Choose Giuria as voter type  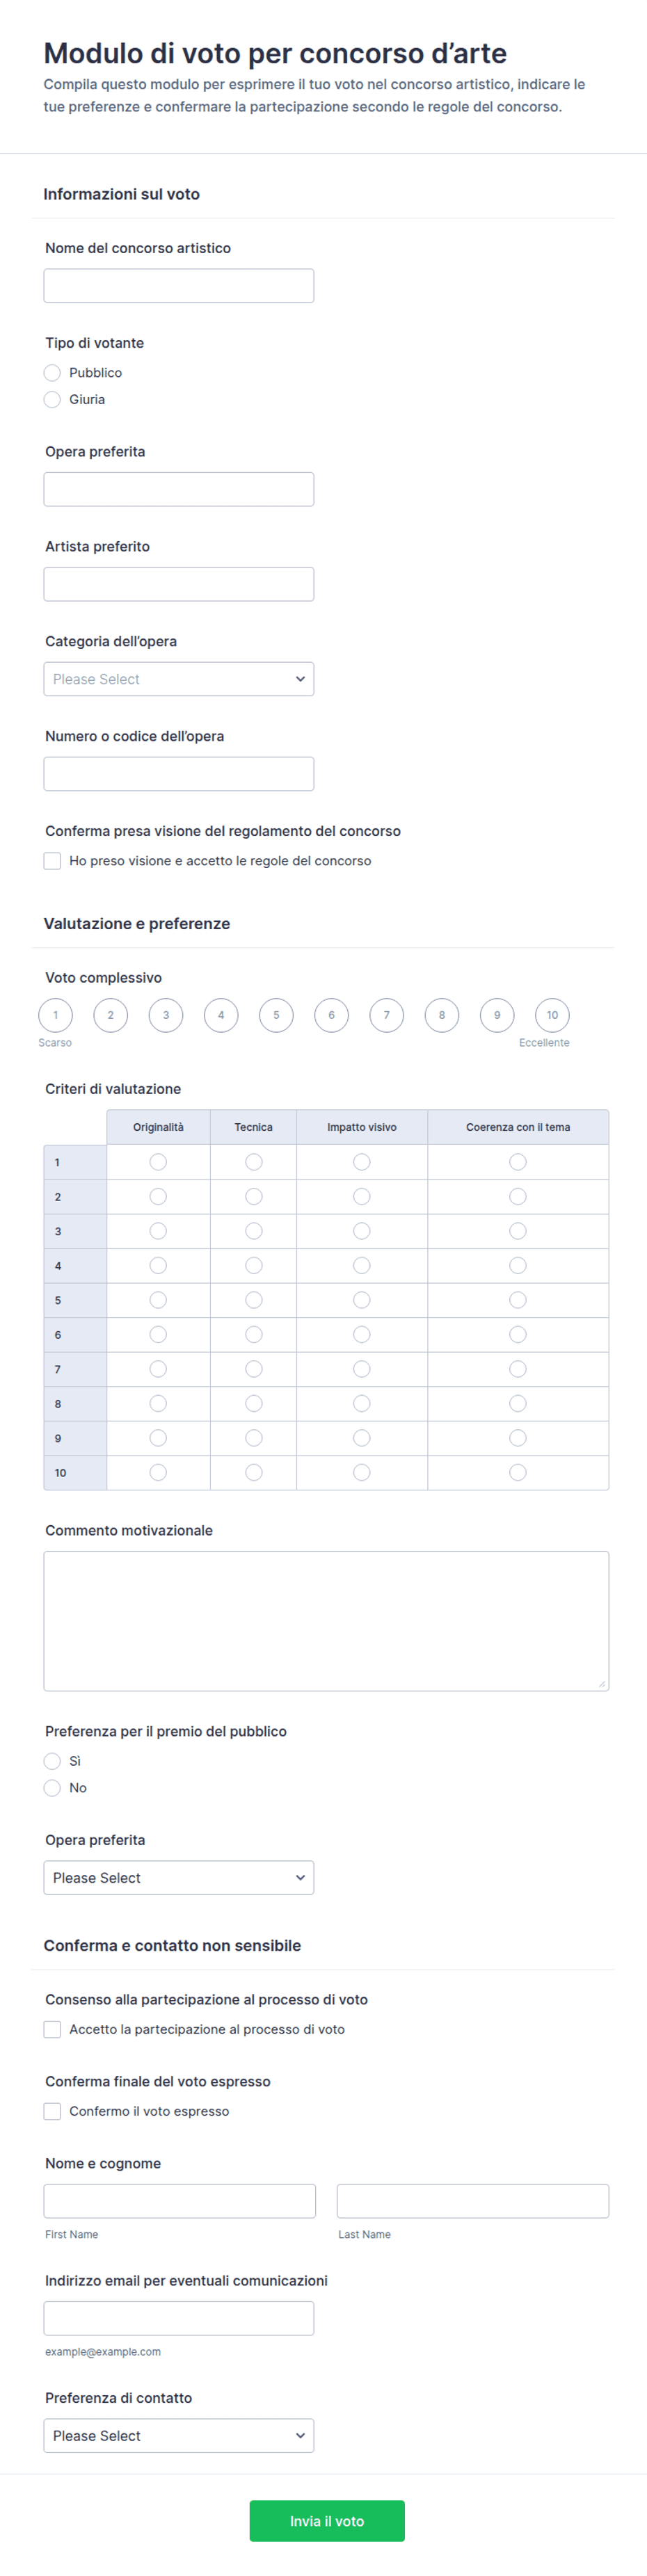coord(52,399)
